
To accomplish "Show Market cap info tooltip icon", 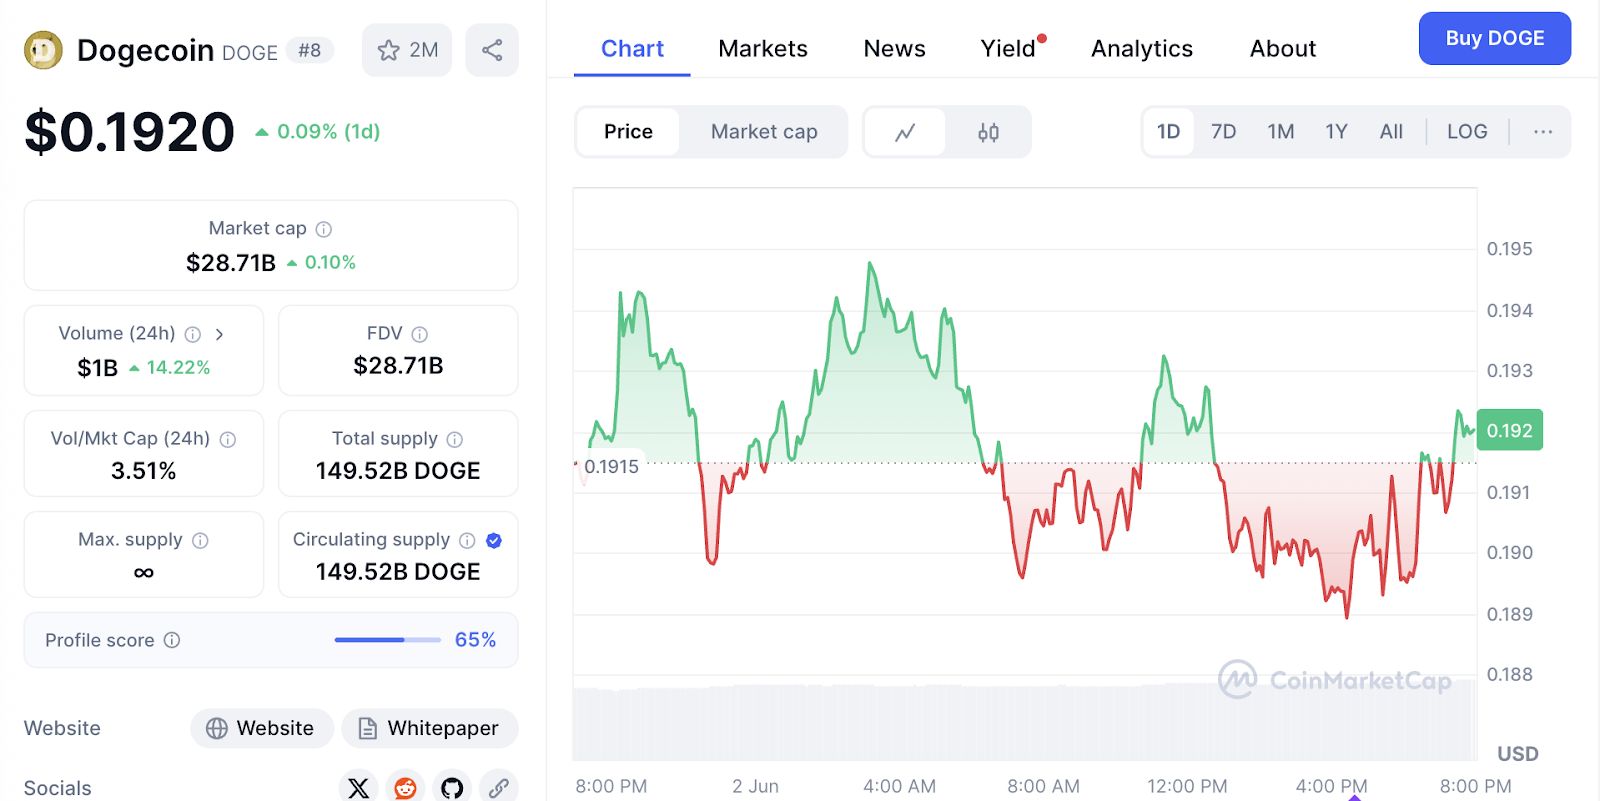I will pos(324,229).
